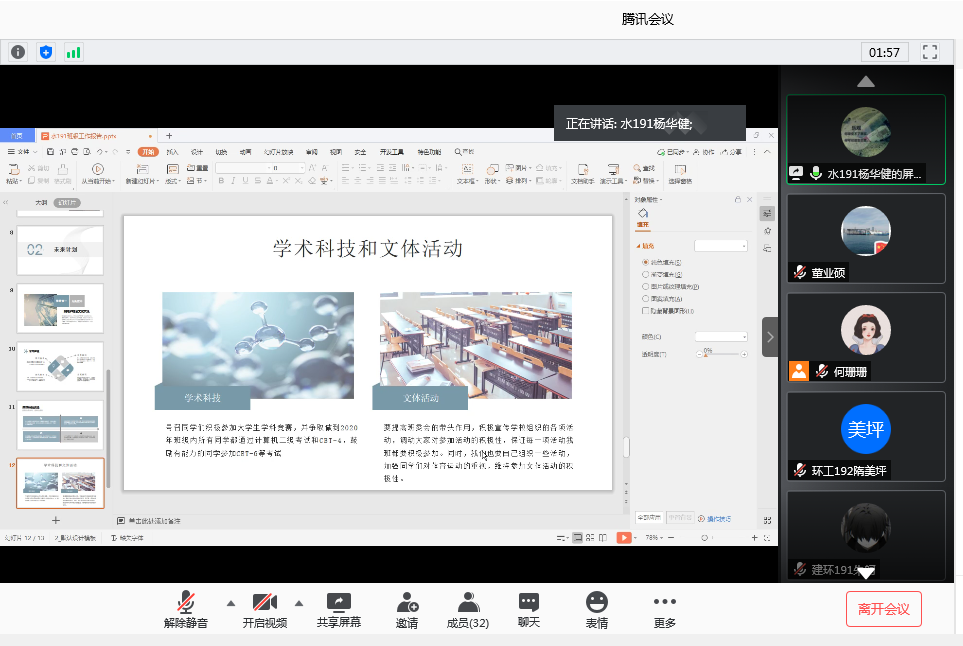This screenshot has height=646, width=963.
Task: Click the 离开会议 leave button
Action: (883, 609)
